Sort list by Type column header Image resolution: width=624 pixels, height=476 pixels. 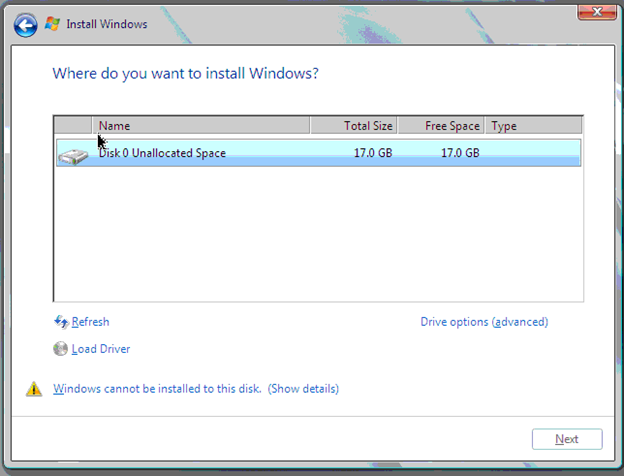534,126
